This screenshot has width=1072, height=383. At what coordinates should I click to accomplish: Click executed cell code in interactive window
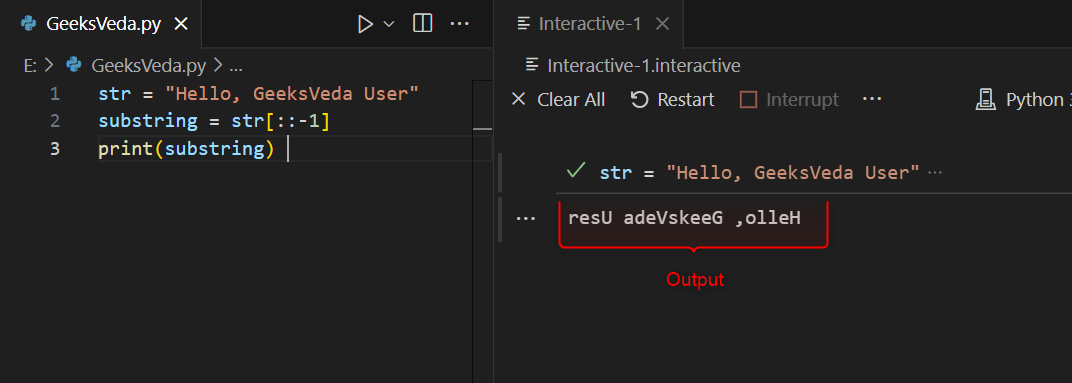[759, 172]
